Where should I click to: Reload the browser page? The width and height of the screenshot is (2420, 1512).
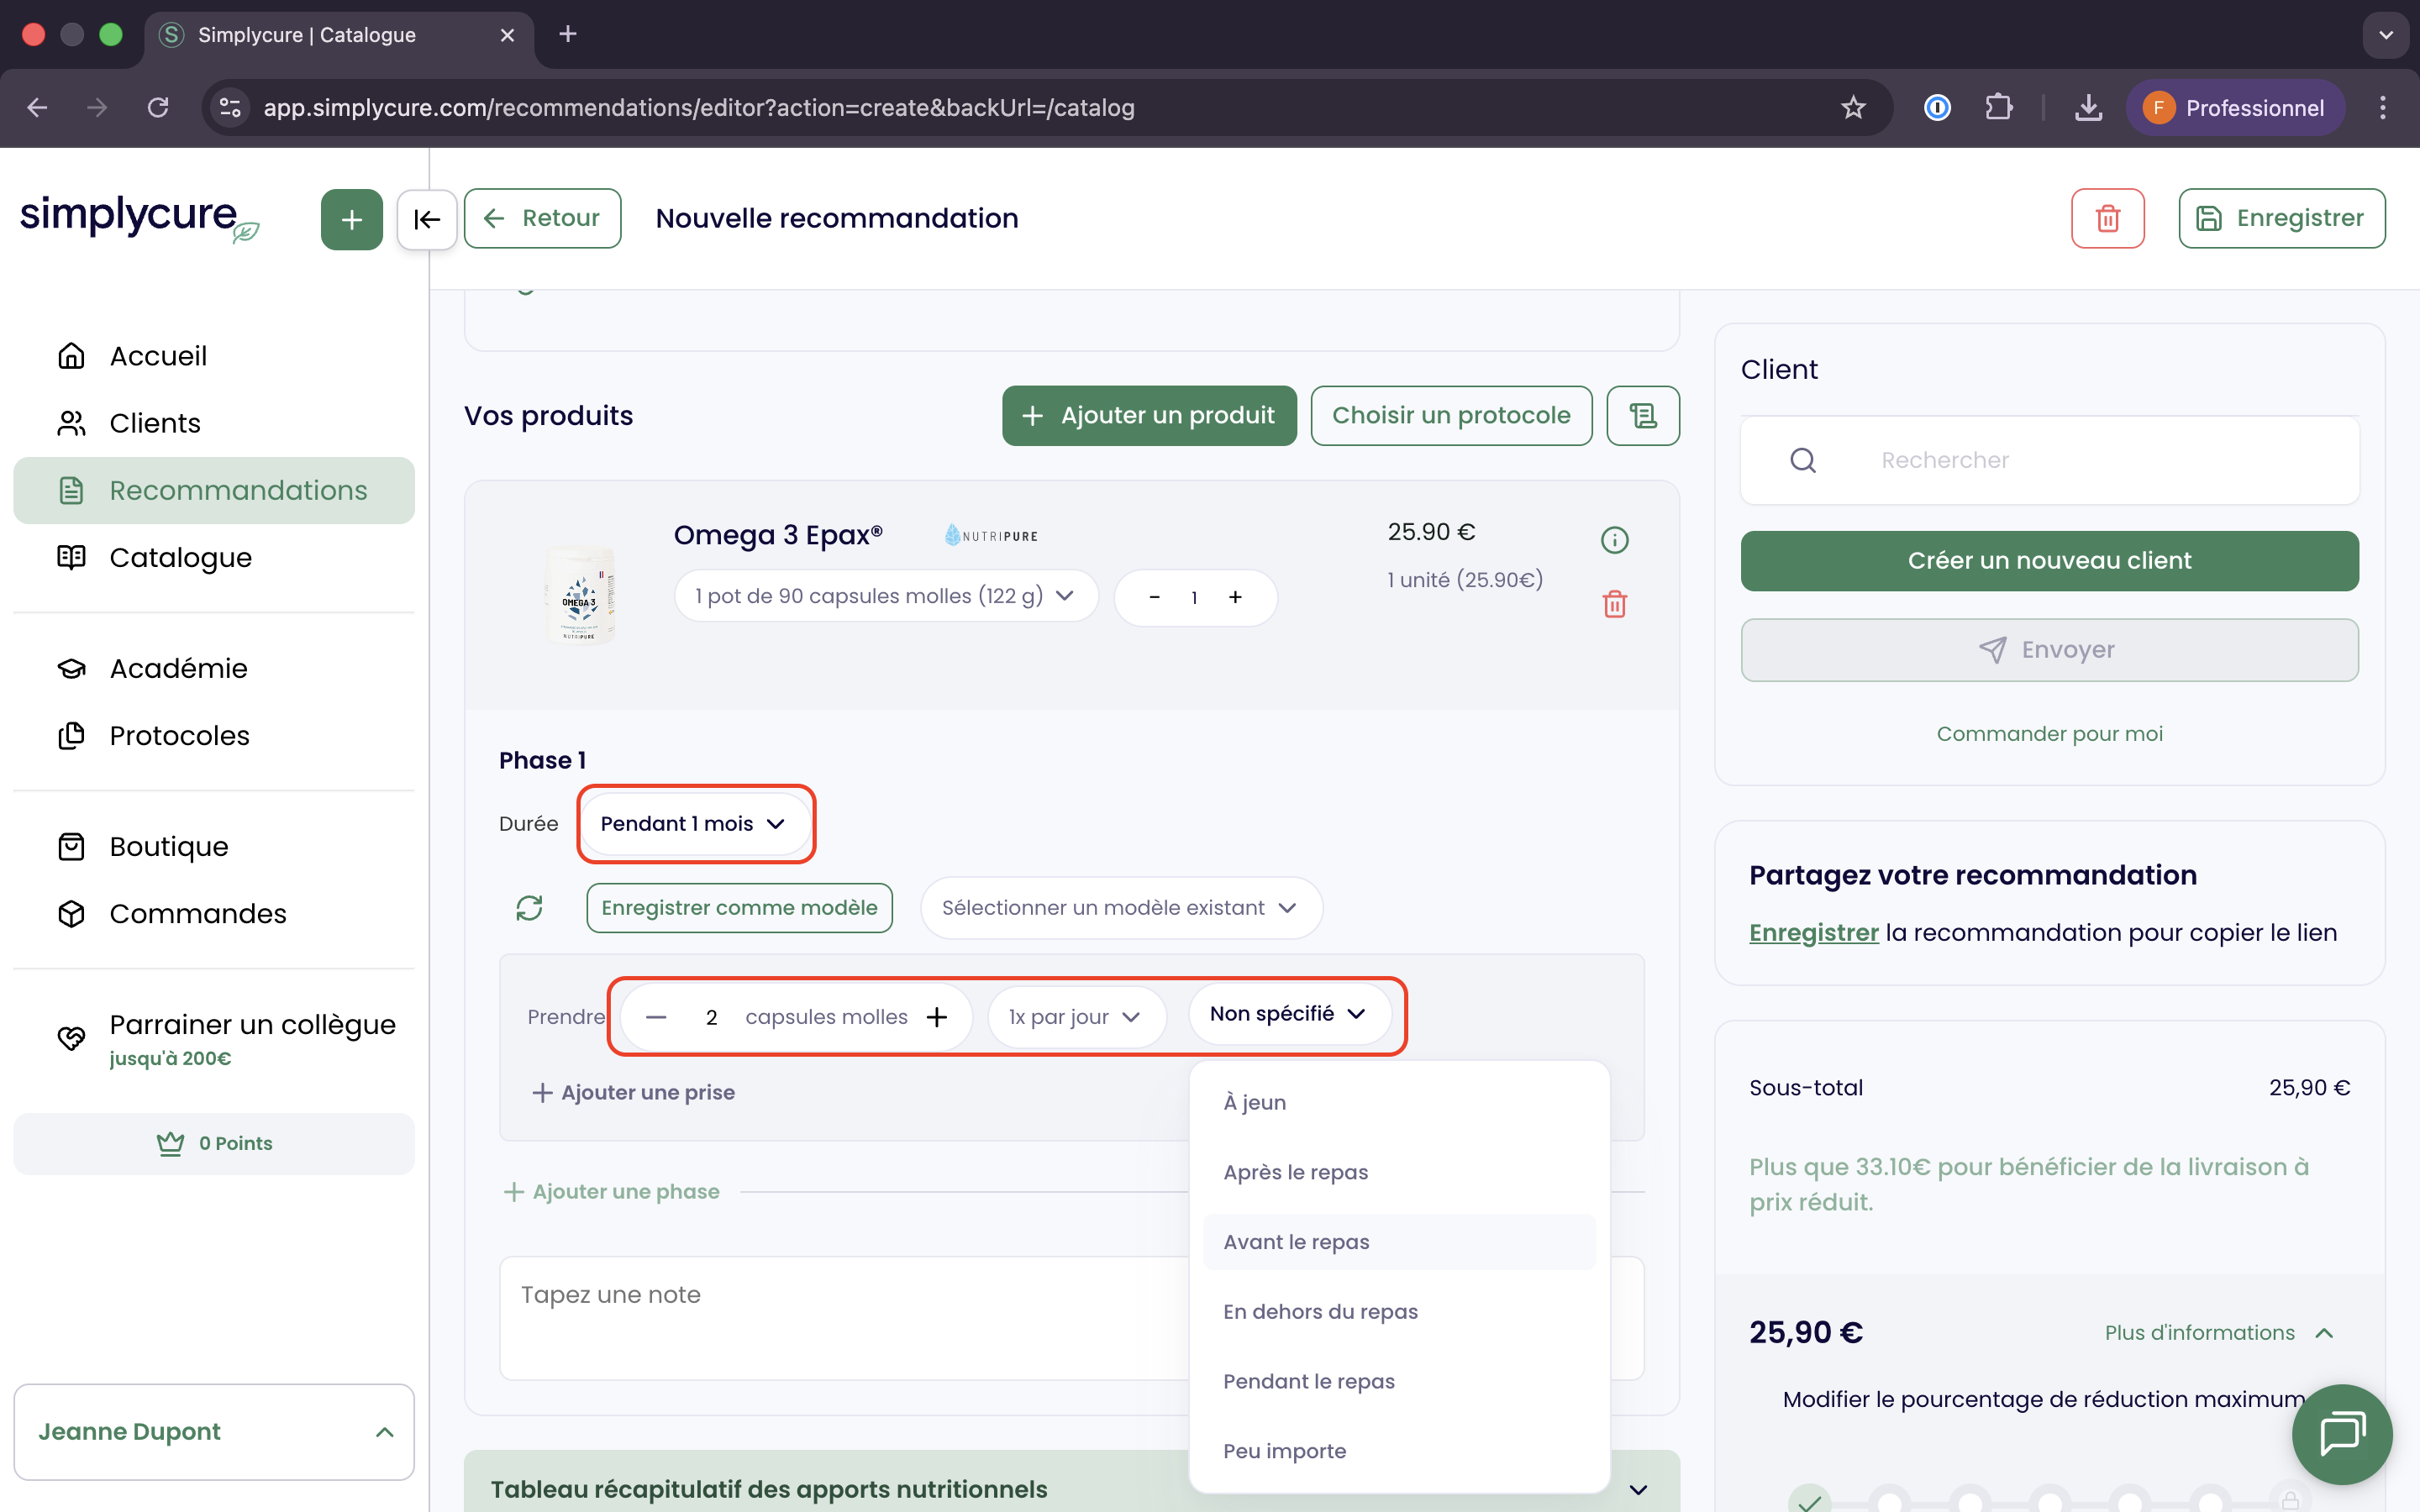point(158,107)
